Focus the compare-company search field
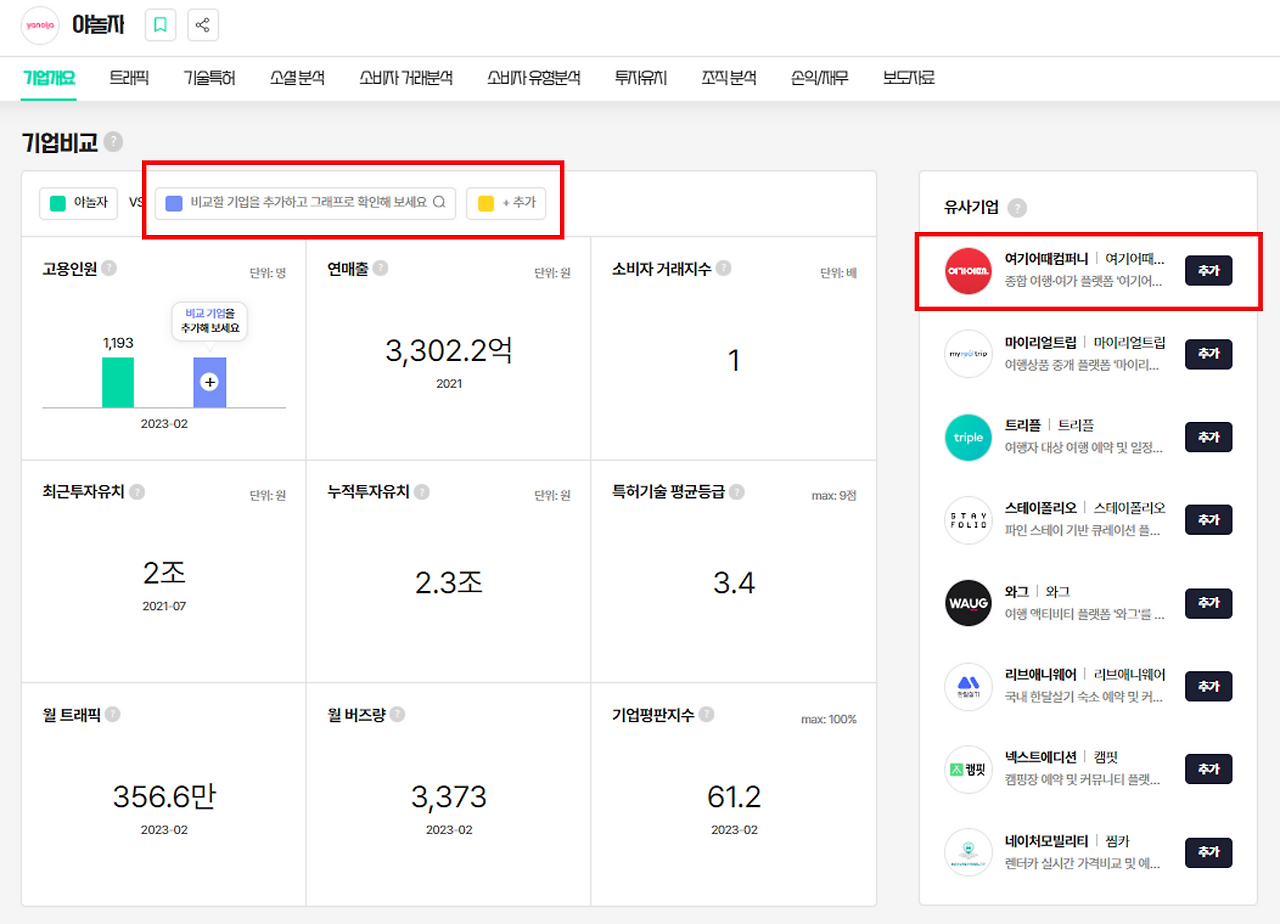The height and width of the screenshot is (924, 1280). pyautogui.click(x=306, y=203)
